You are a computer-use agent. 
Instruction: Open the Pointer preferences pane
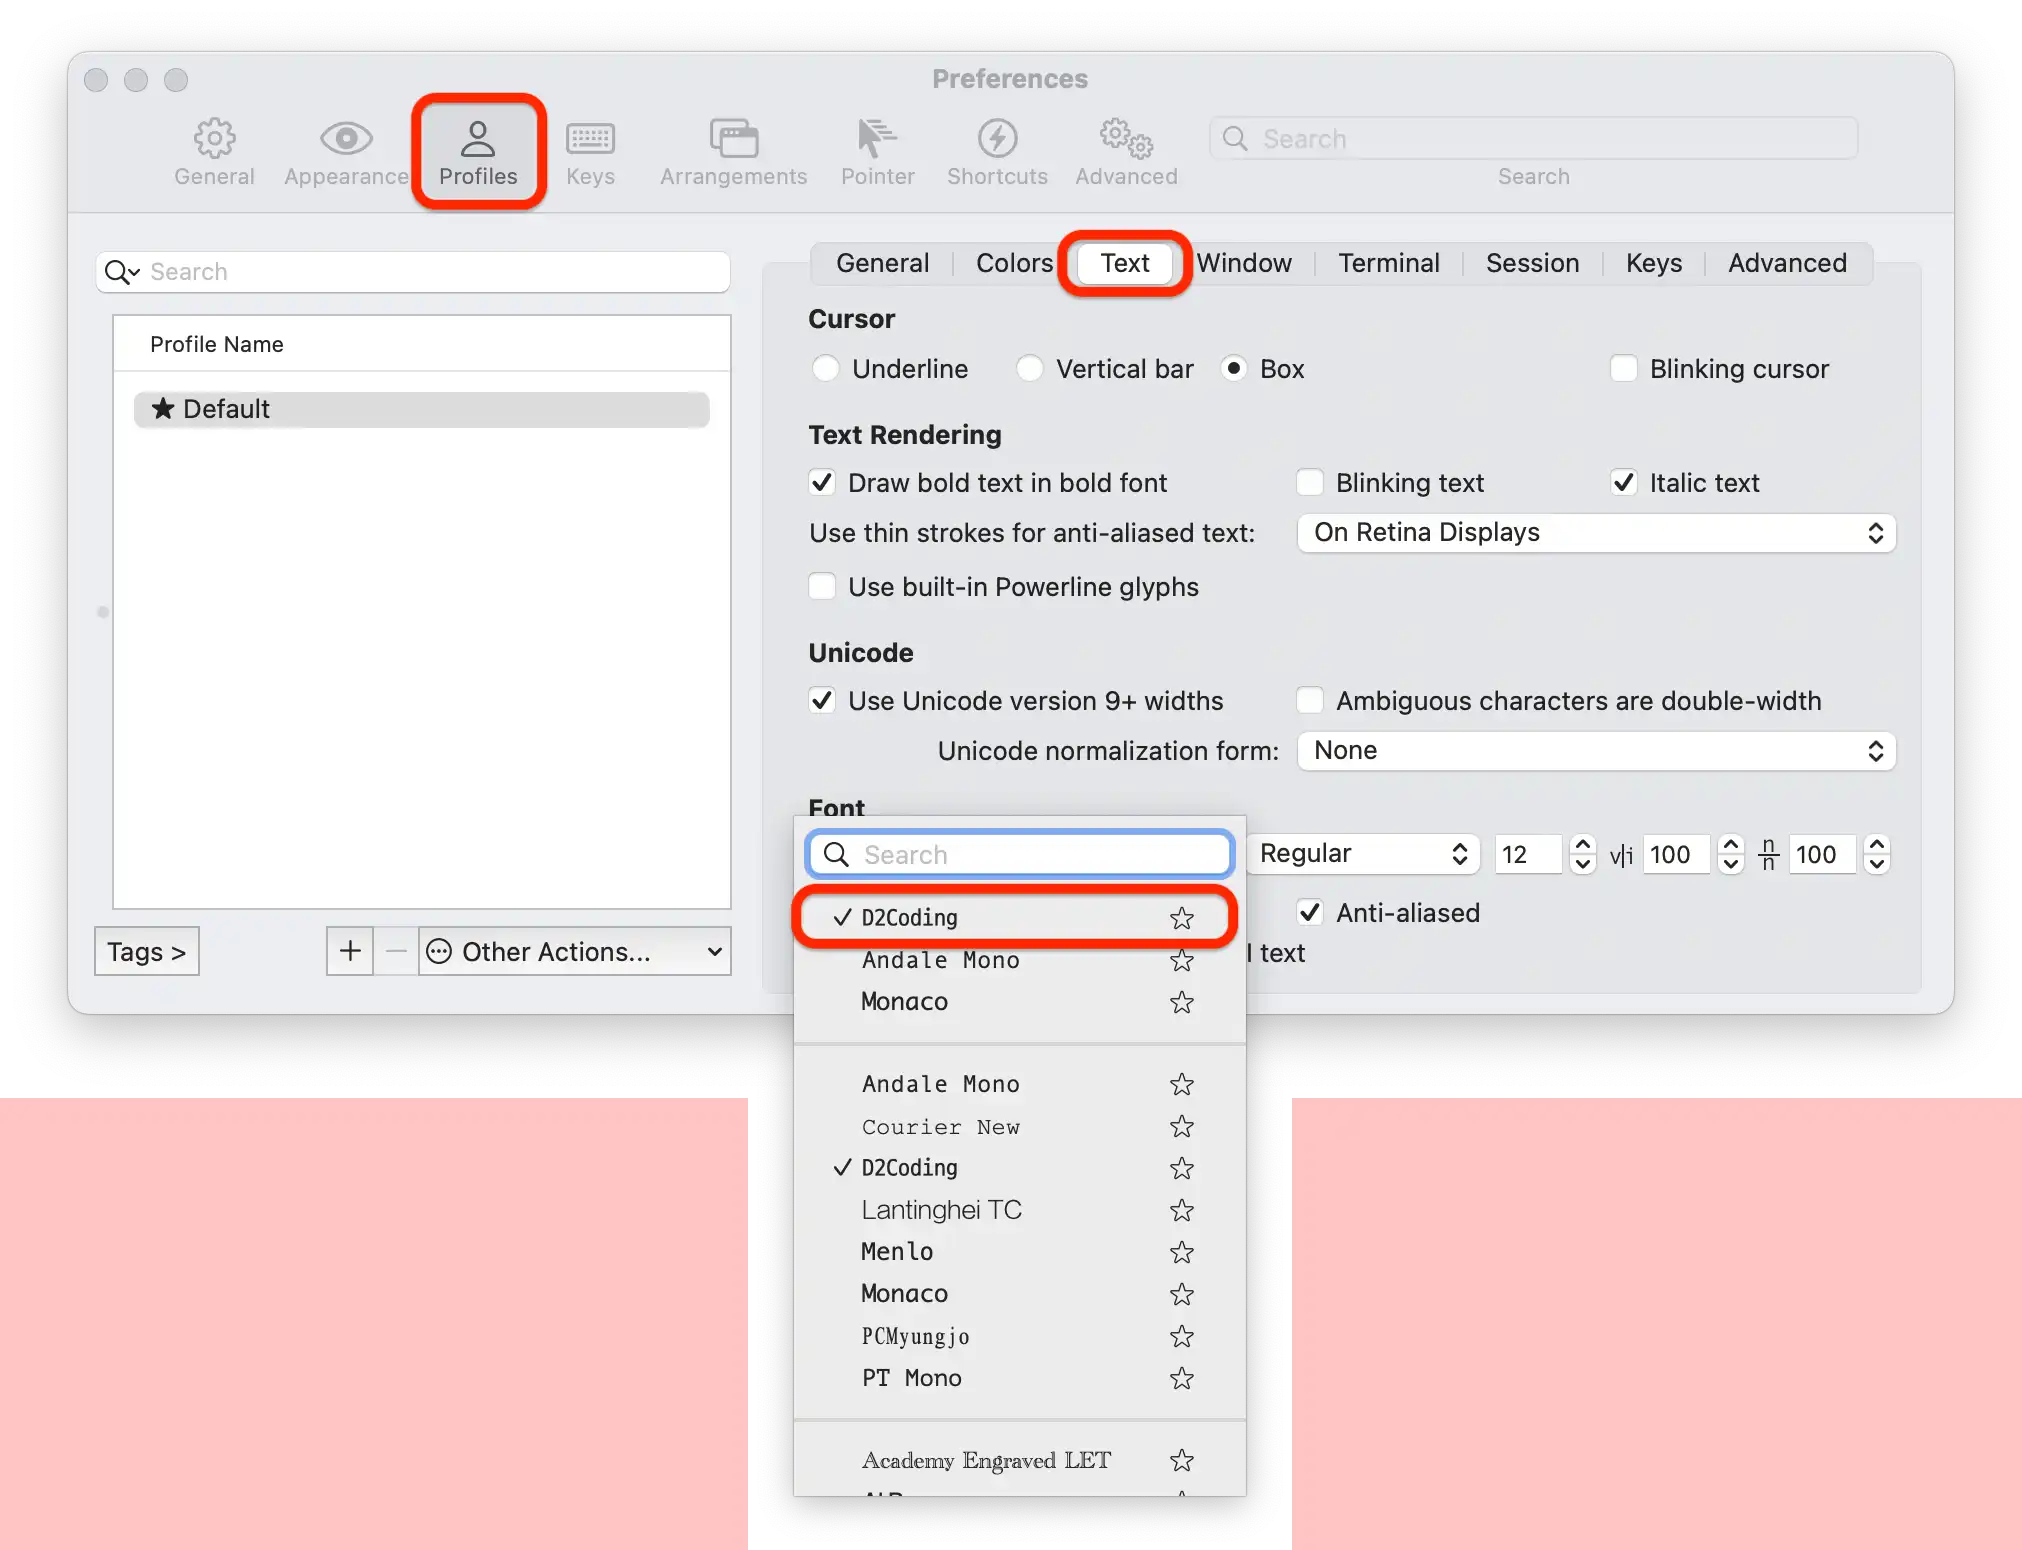pyautogui.click(x=877, y=152)
